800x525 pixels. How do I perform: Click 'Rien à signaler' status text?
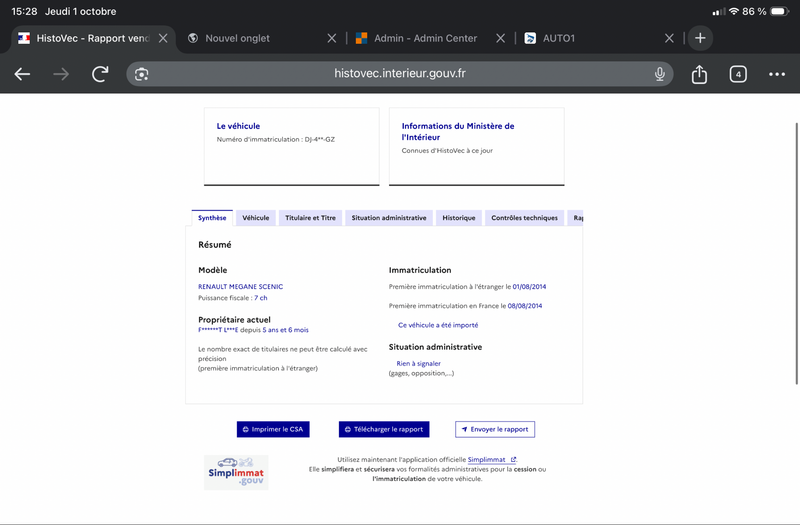[418, 364]
